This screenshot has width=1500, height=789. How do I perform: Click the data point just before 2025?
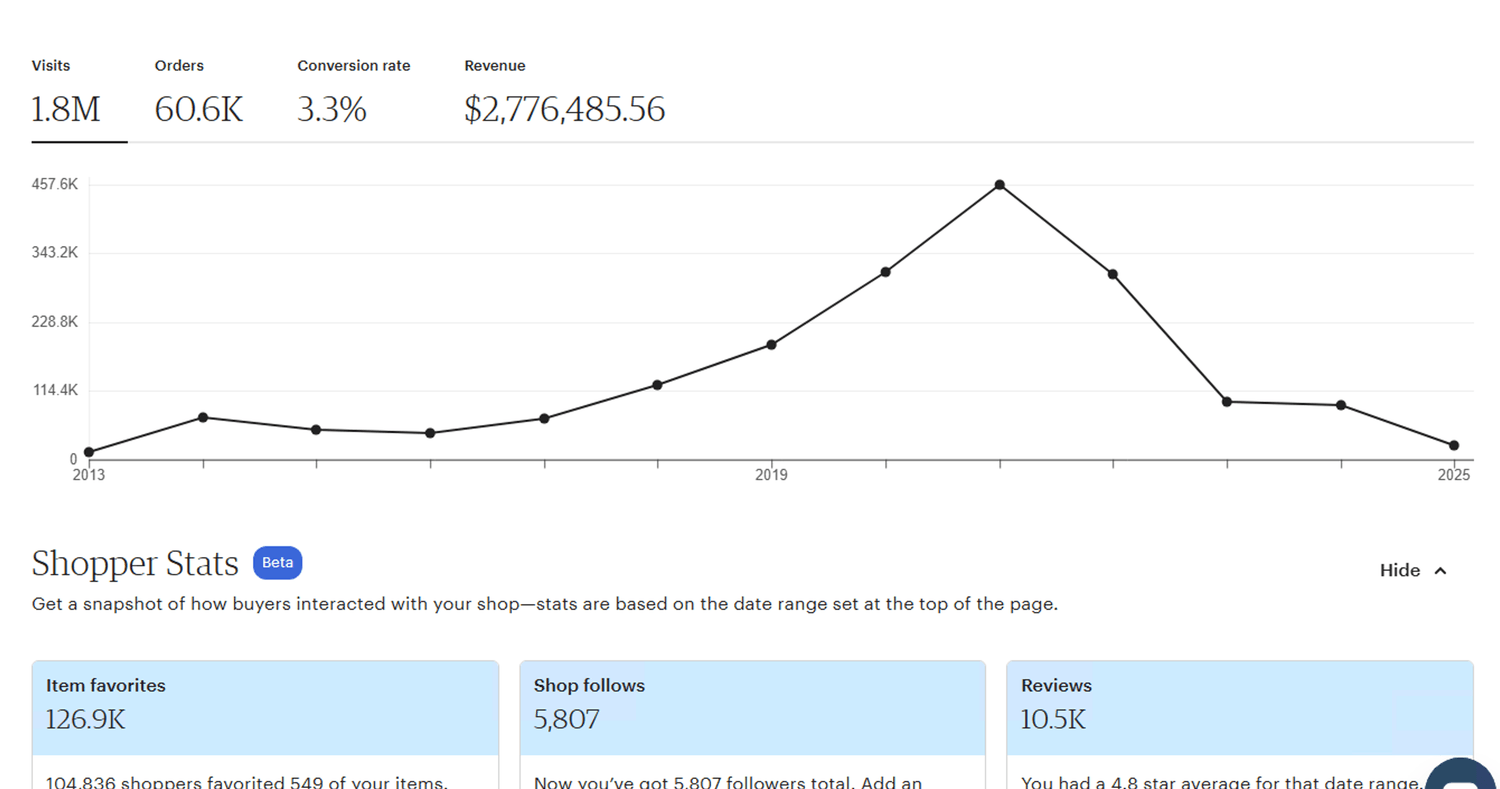coord(1340,405)
